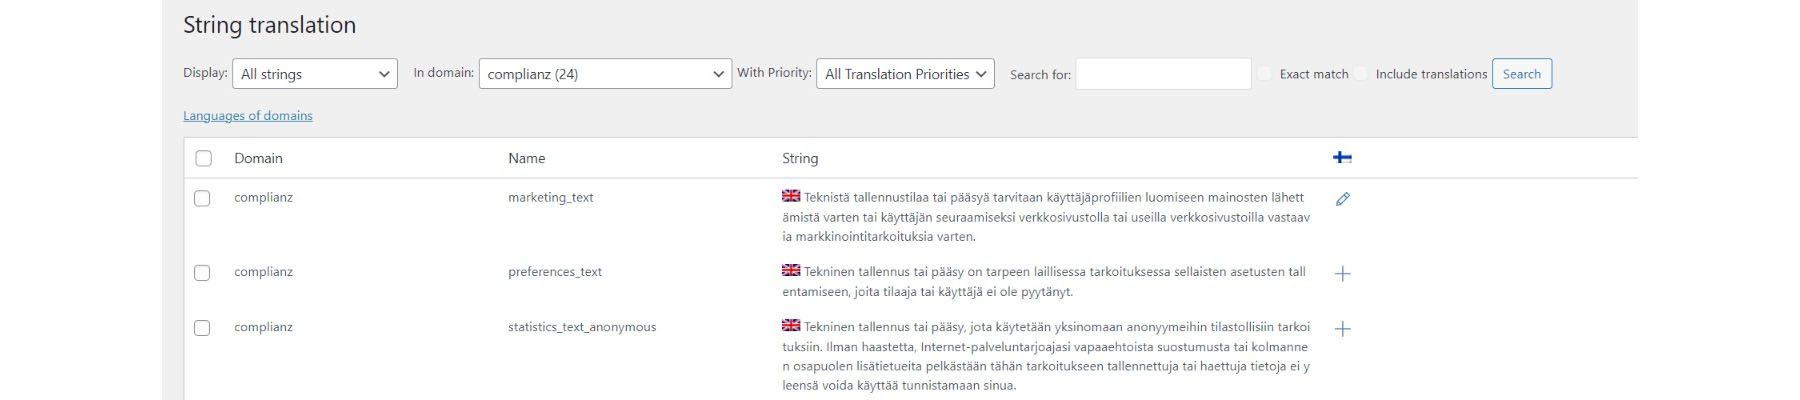Viewport: 1800px width, 400px height.
Task: Enable the Exact match option
Action: (1265, 74)
